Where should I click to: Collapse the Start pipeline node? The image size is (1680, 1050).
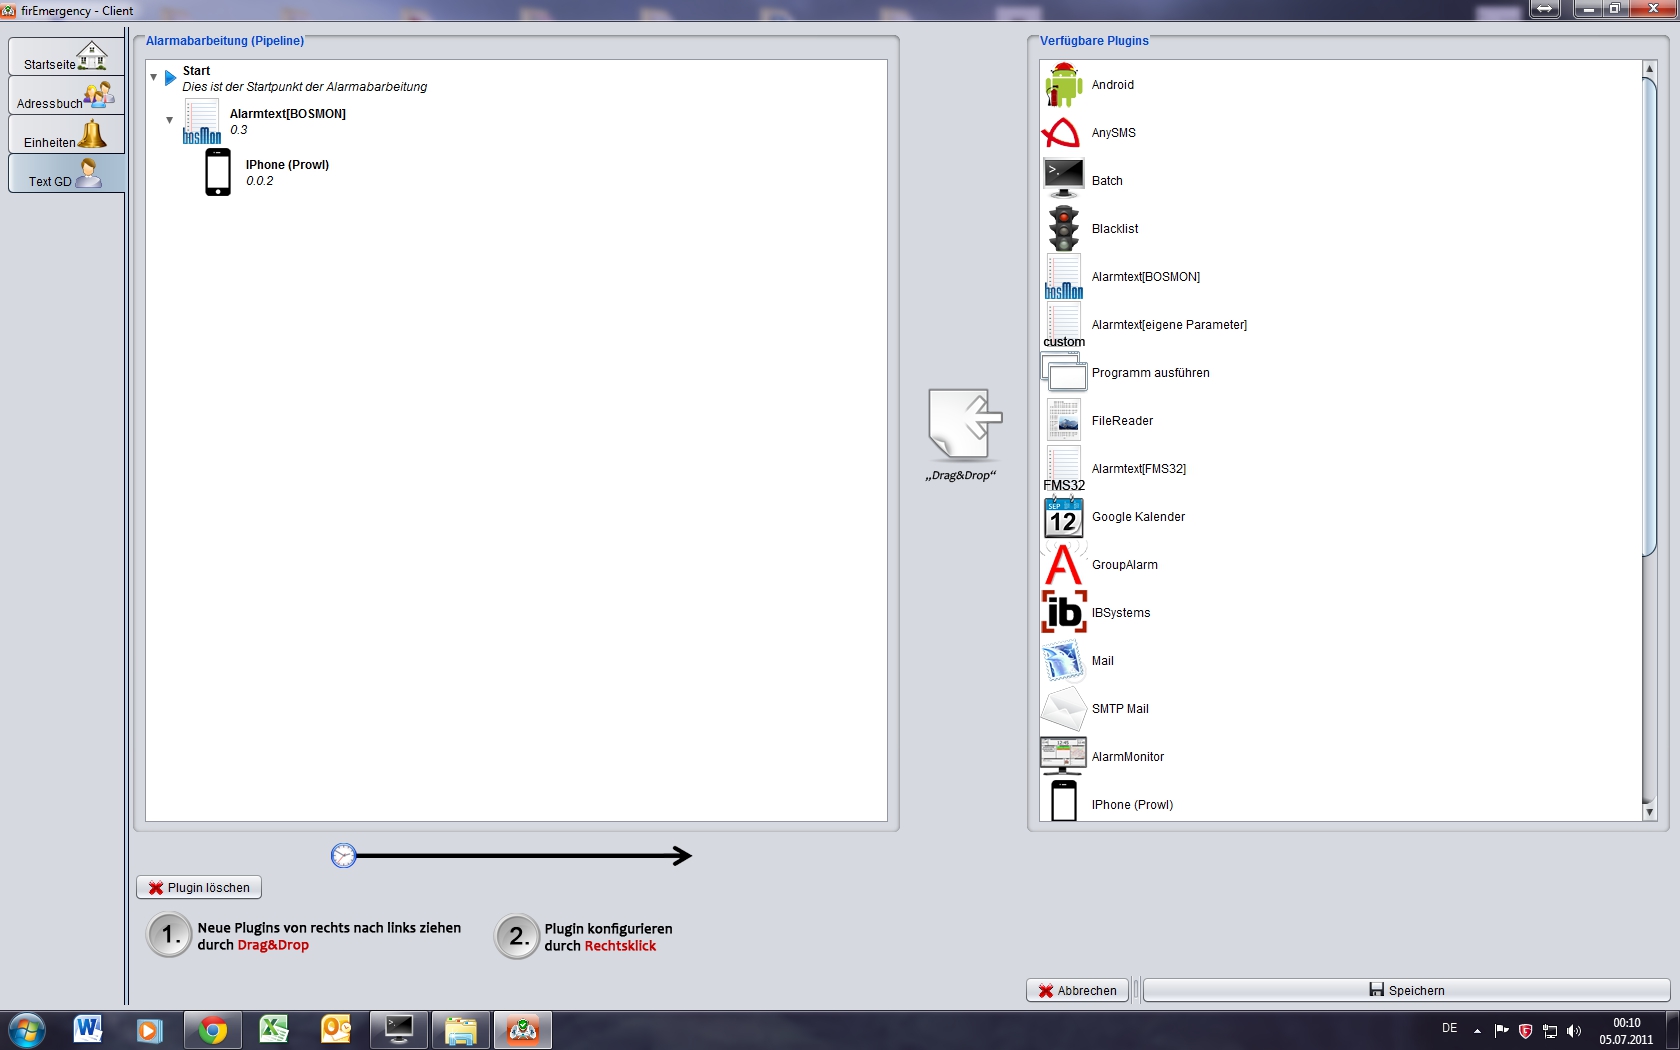154,77
